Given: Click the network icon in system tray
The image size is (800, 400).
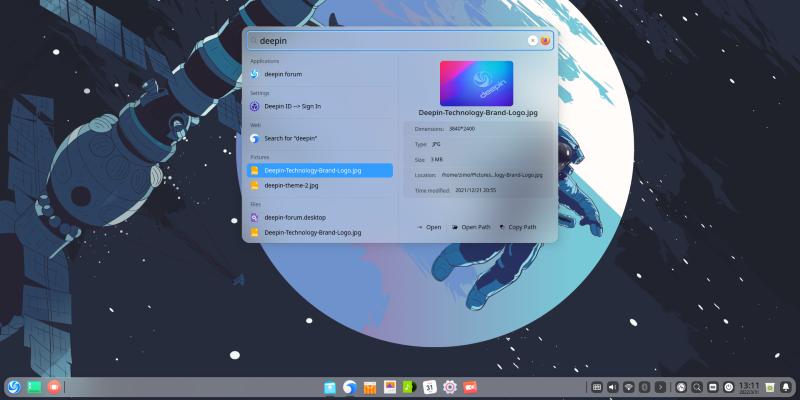Looking at the screenshot, I should click(x=629, y=387).
